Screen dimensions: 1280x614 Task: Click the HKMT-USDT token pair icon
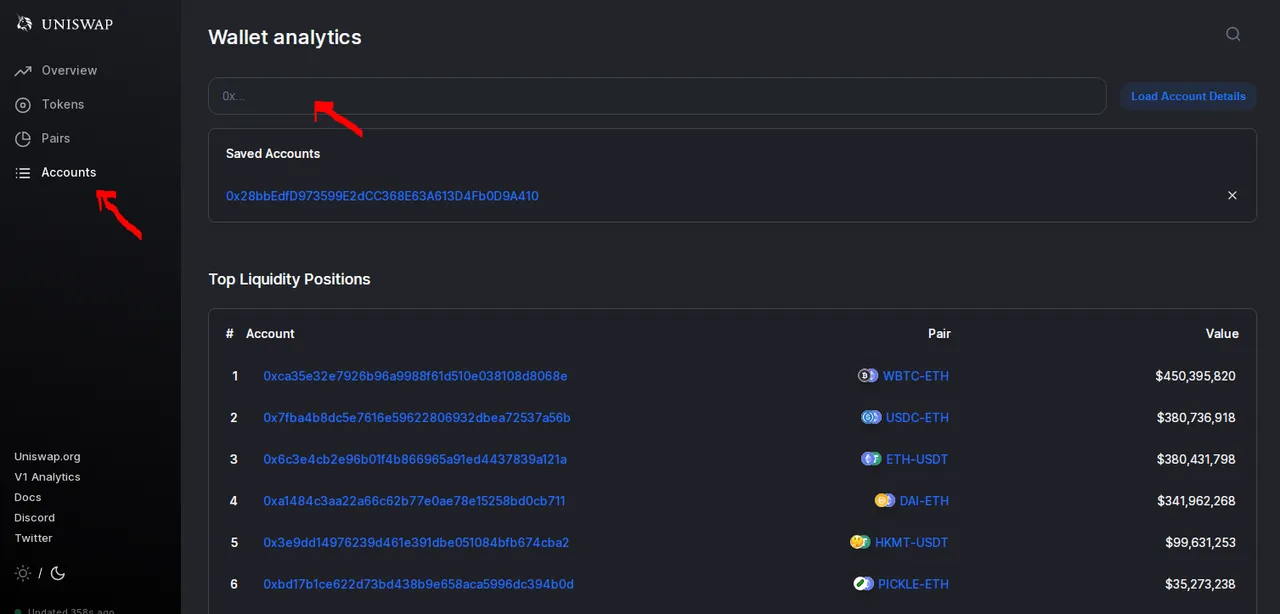tap(859, 543)
